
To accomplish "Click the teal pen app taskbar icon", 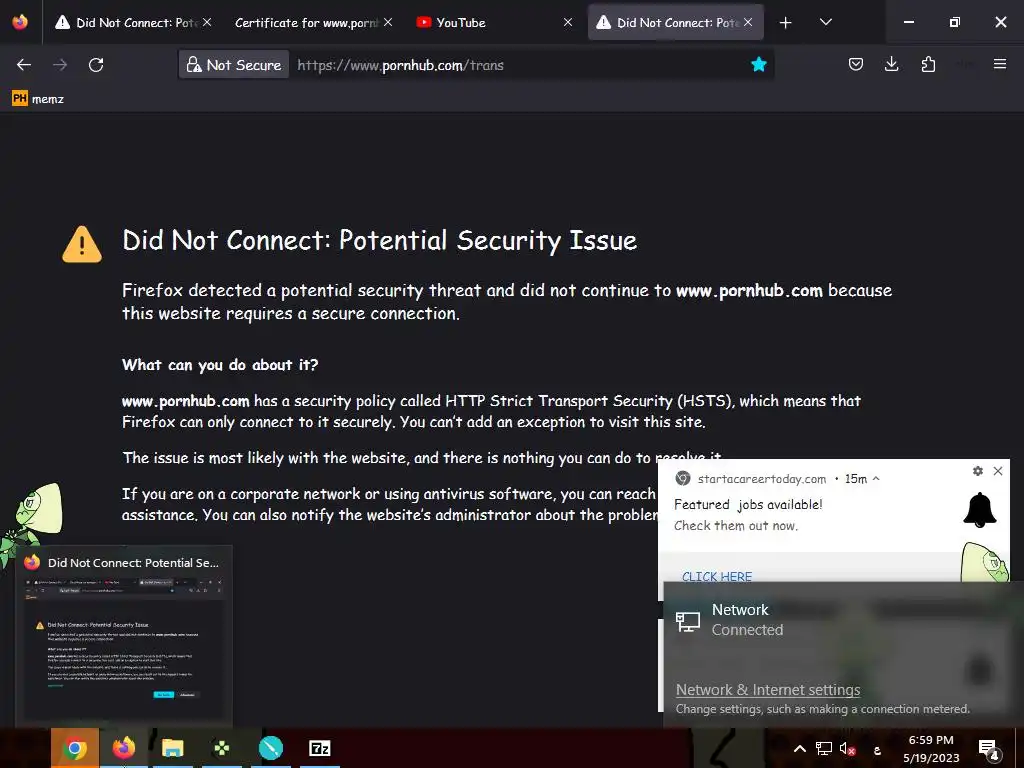I will (x=270, y=748).
